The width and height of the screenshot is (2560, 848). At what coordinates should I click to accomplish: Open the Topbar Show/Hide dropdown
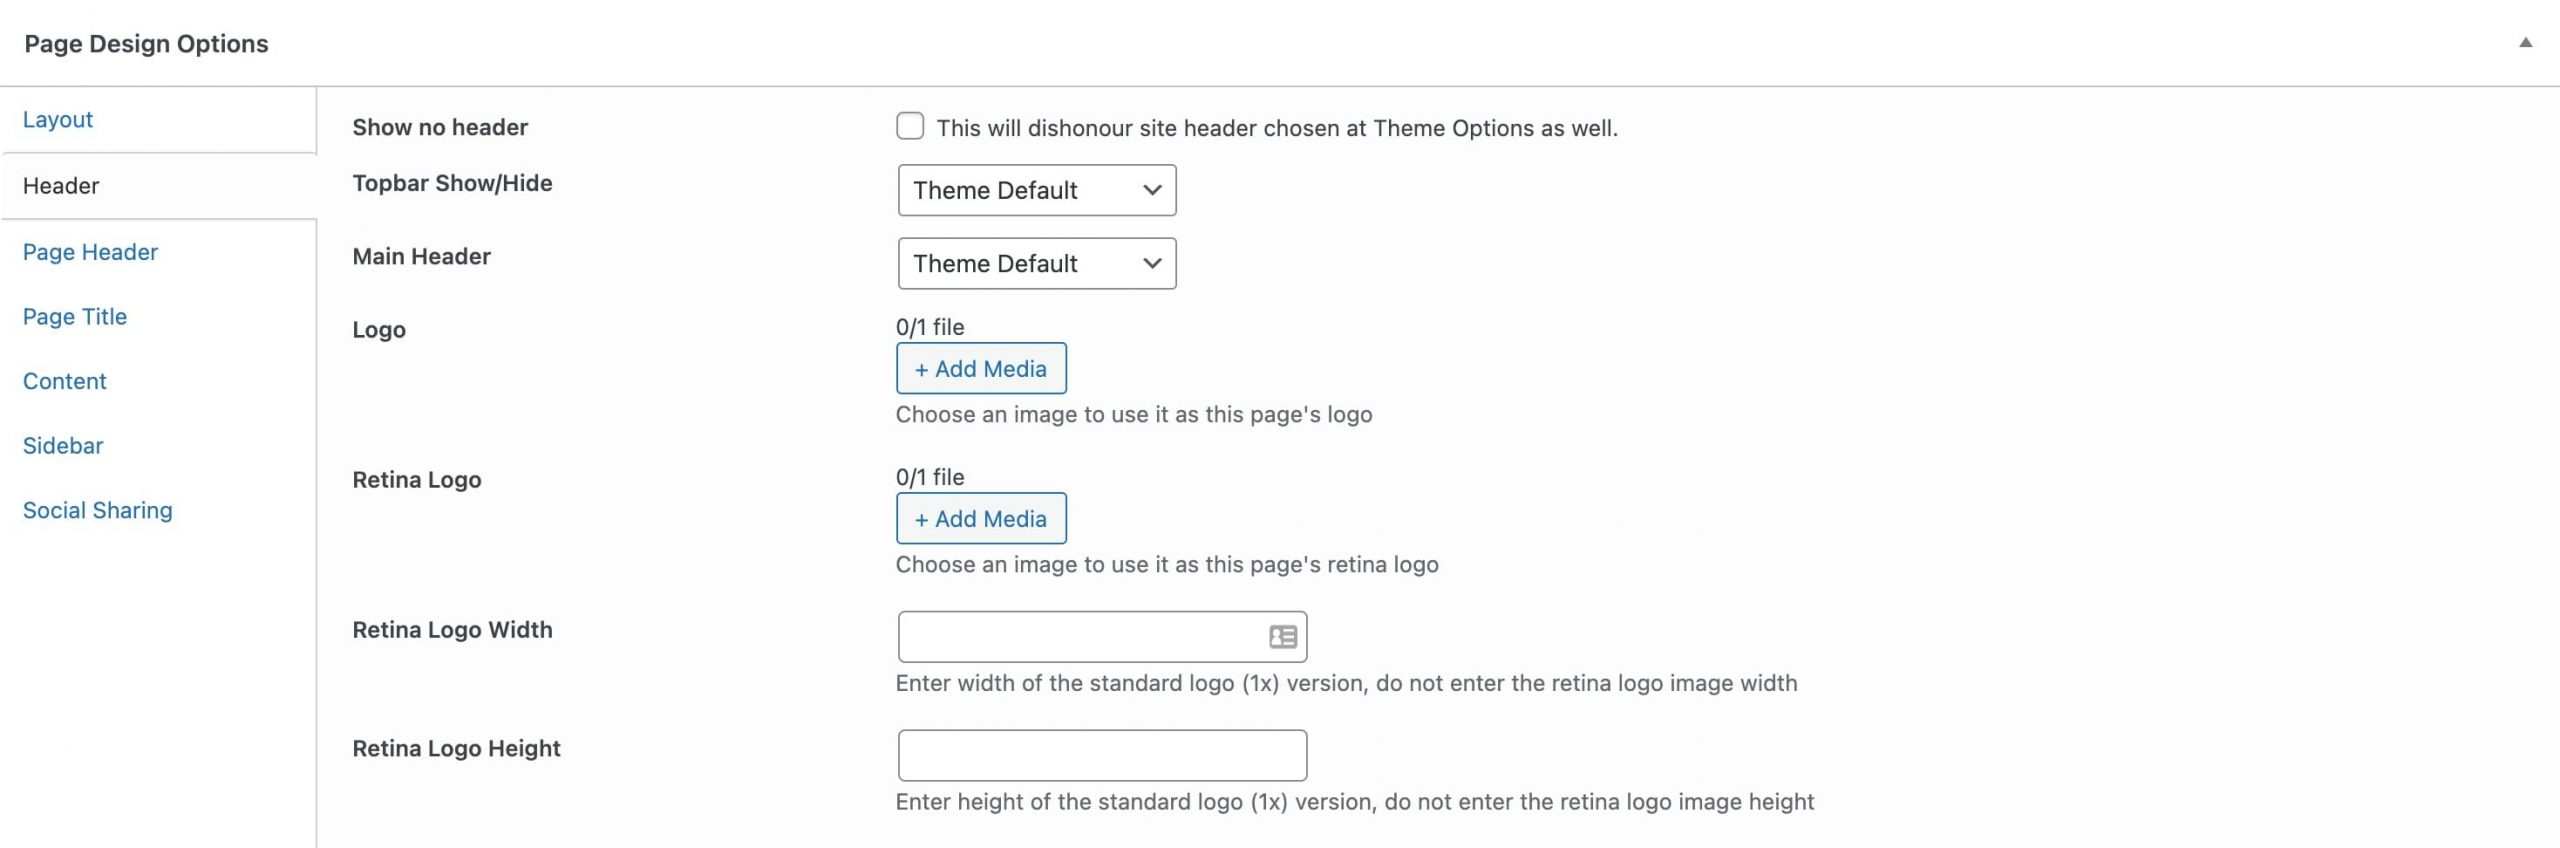(x=1037, y=190)
